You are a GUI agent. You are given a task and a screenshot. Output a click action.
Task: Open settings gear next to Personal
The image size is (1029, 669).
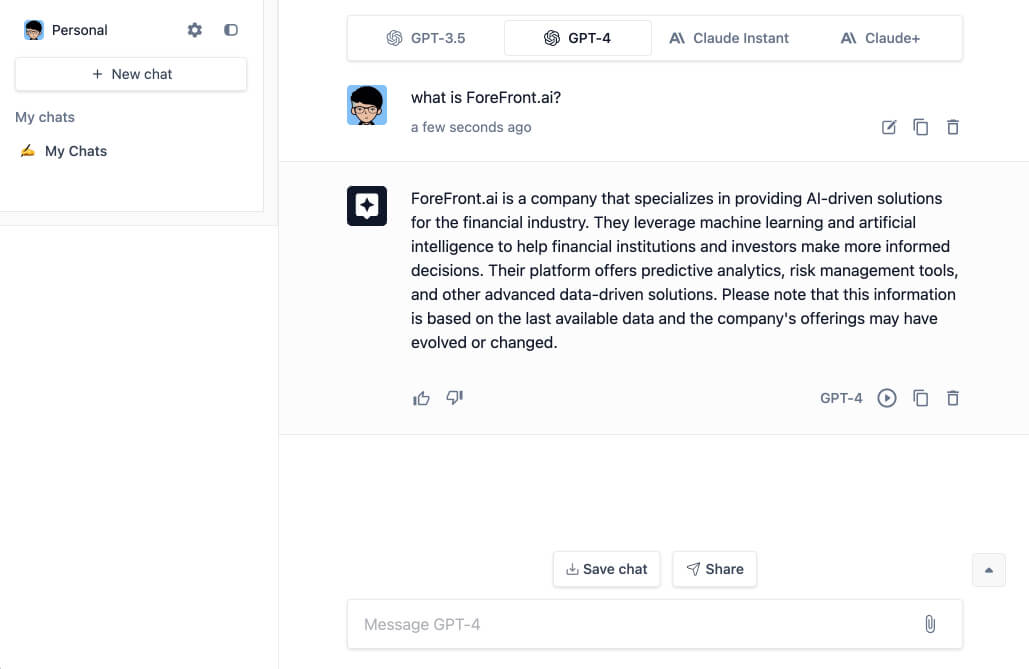click(194, 30)
